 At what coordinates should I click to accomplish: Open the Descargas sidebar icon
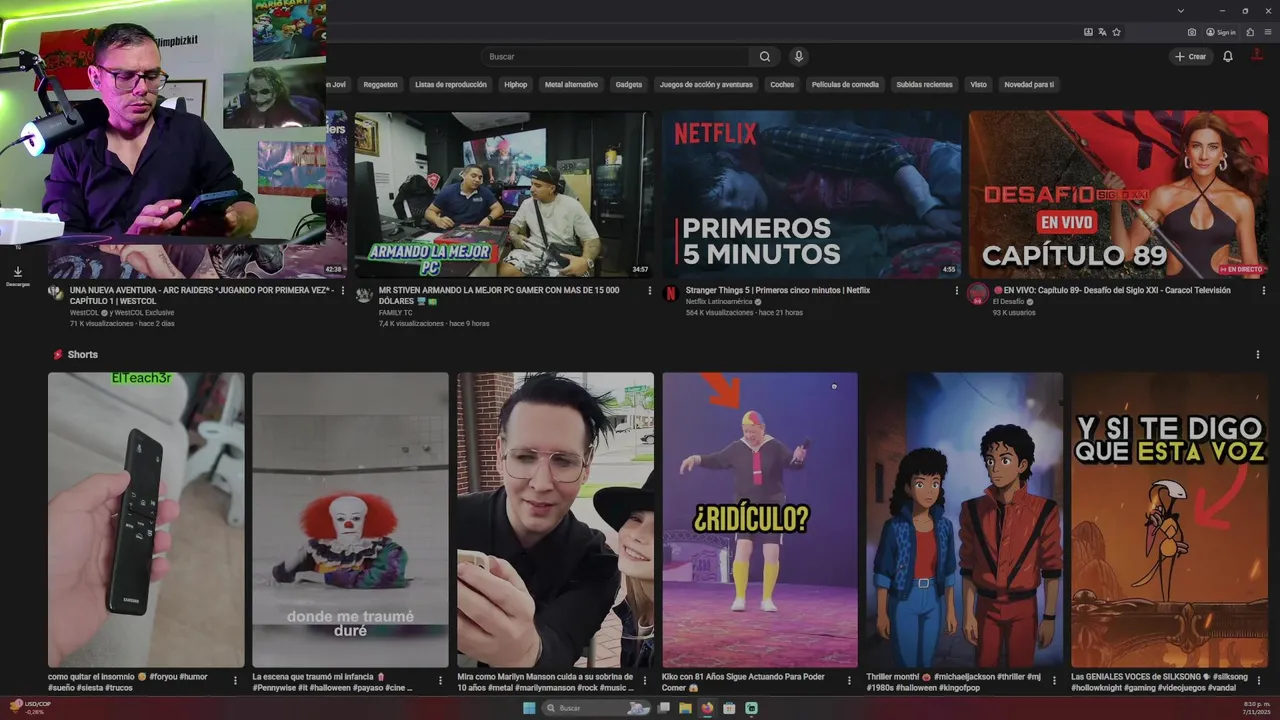[17, 276]
